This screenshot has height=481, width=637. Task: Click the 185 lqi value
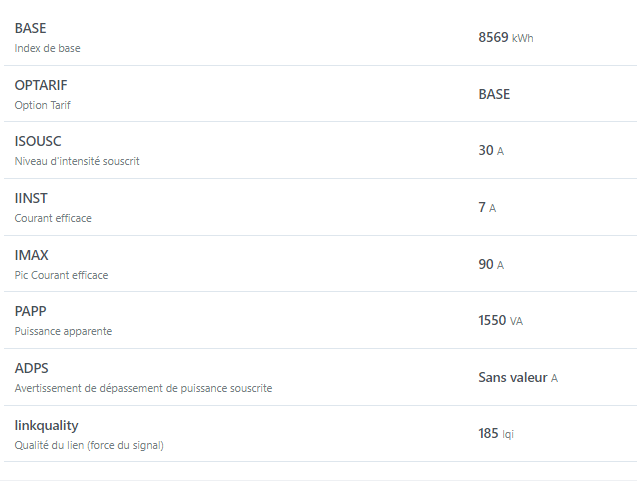point(496,433)
